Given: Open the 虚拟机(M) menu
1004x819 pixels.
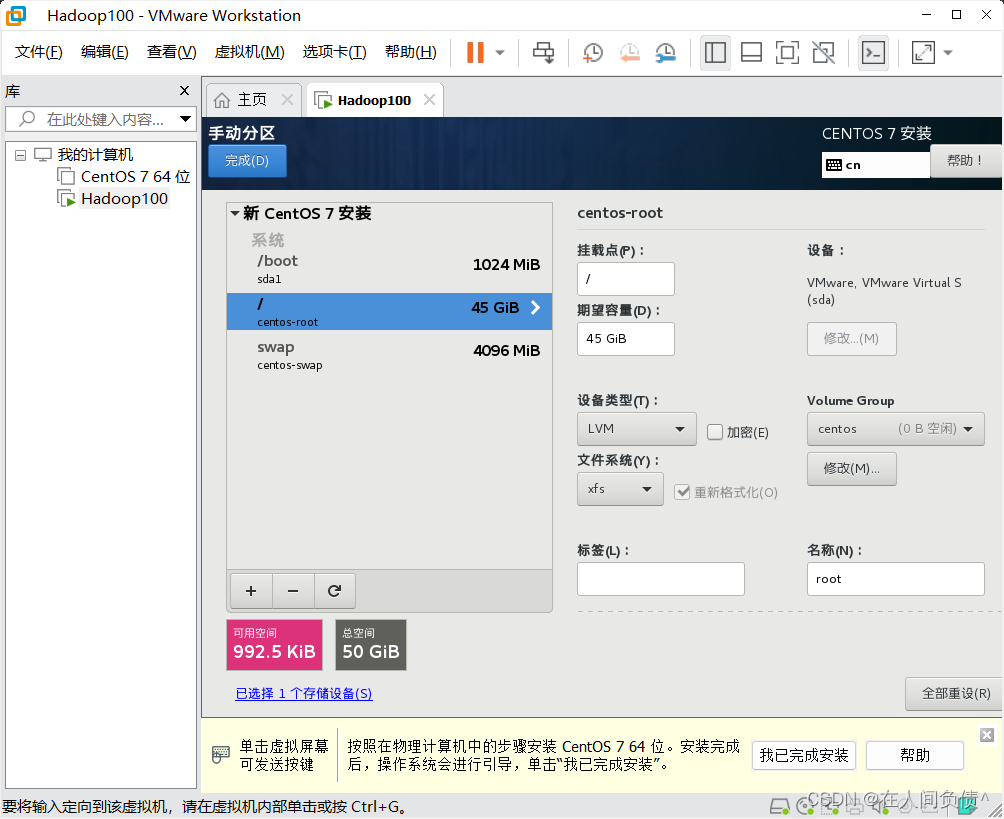Looking at the screenshot, I should coord(249,51).
